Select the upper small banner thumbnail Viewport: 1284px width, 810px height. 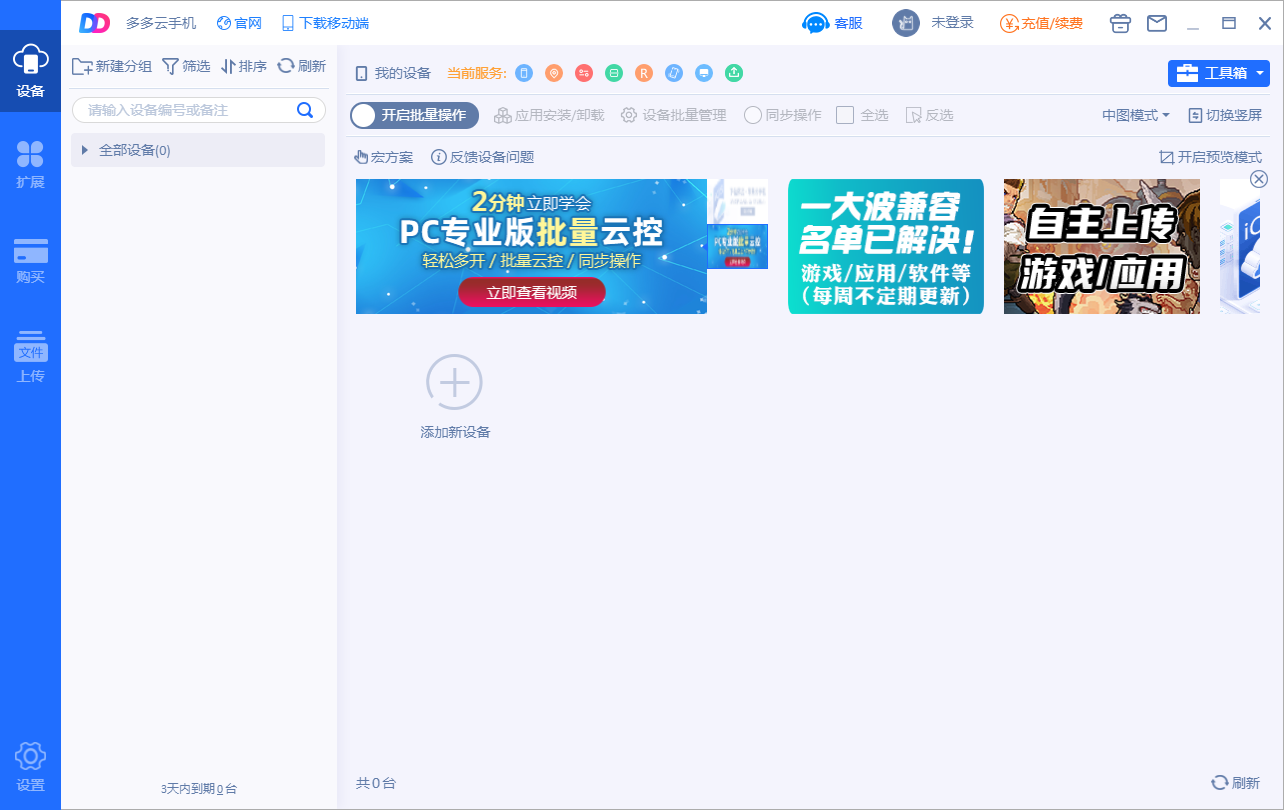(738, 201)
